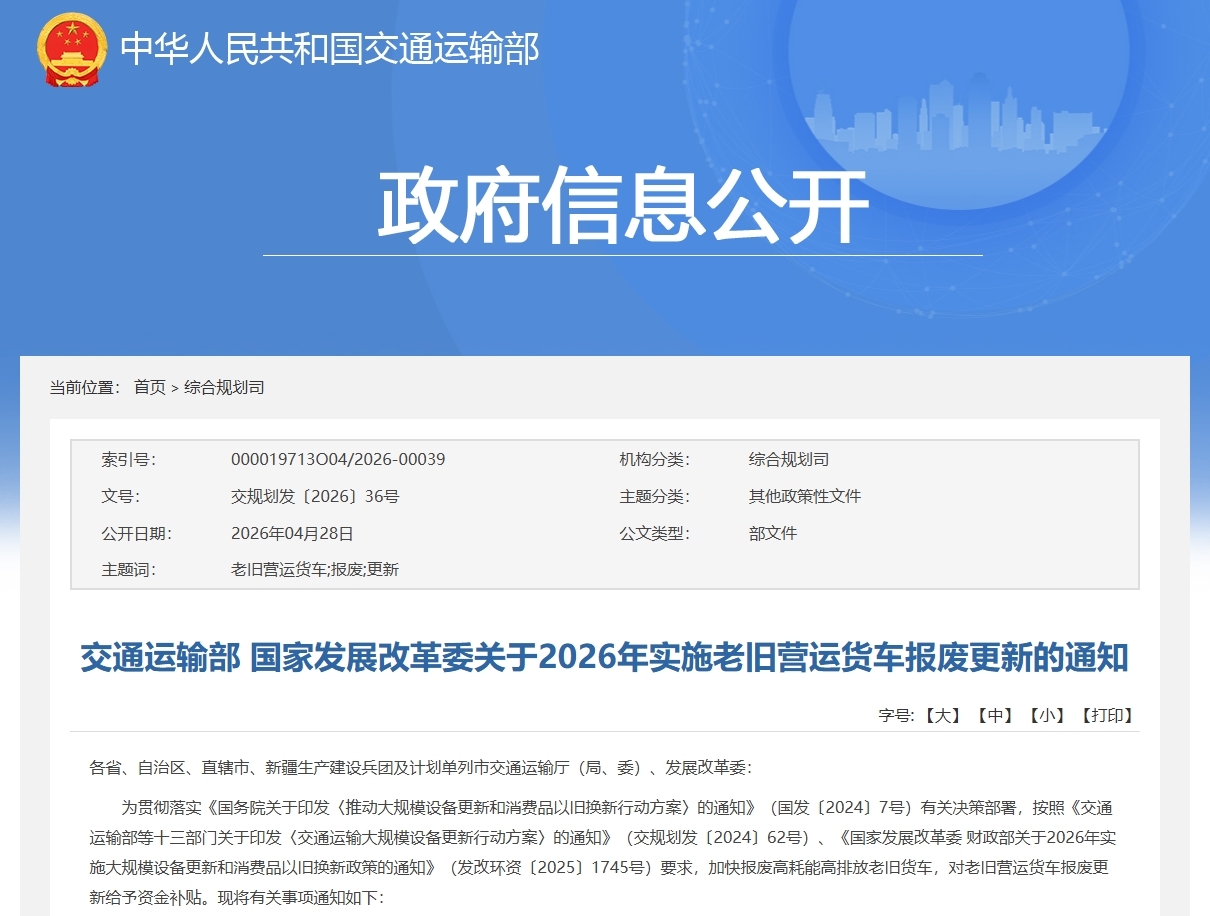Click the index number 000019713O04/2026-00039

(338, 460)
